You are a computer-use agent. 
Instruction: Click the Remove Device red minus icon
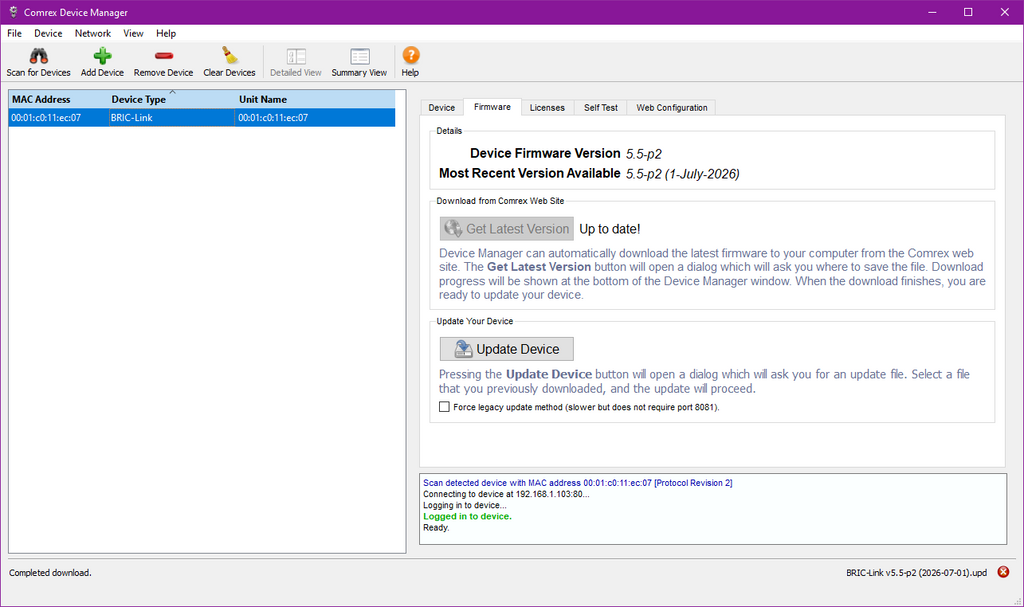pos(163,56)
